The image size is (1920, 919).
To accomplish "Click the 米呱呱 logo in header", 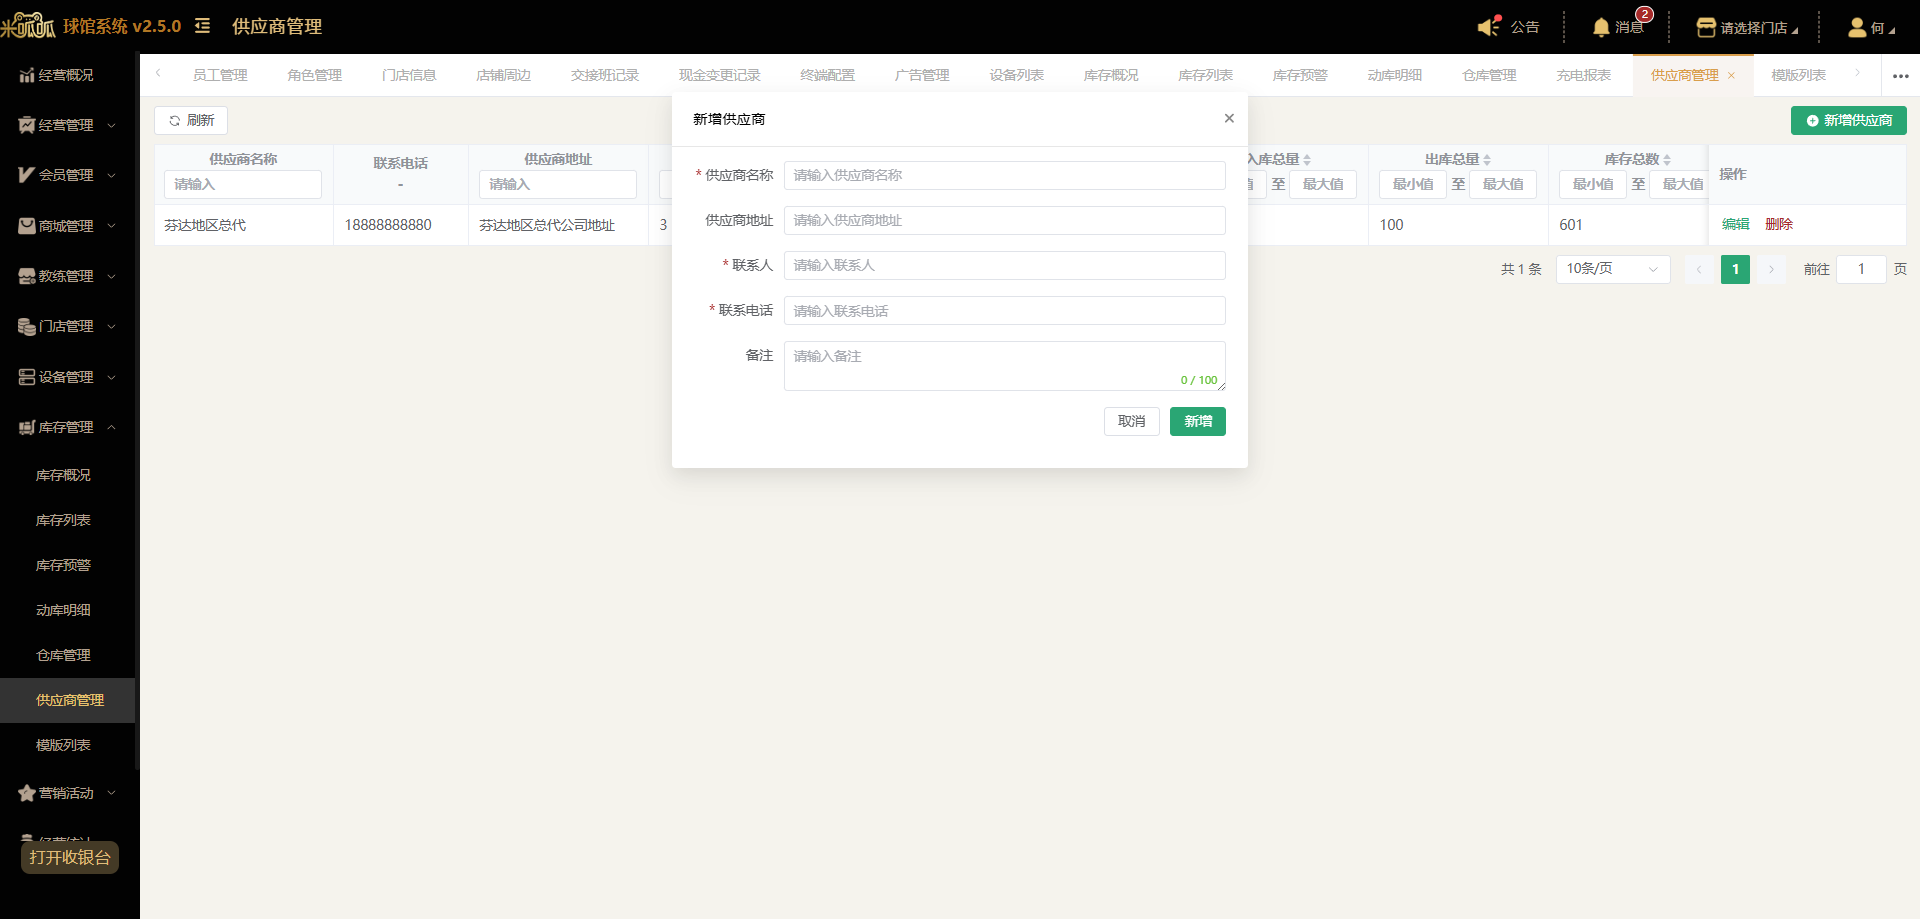I will click(28, 26).
